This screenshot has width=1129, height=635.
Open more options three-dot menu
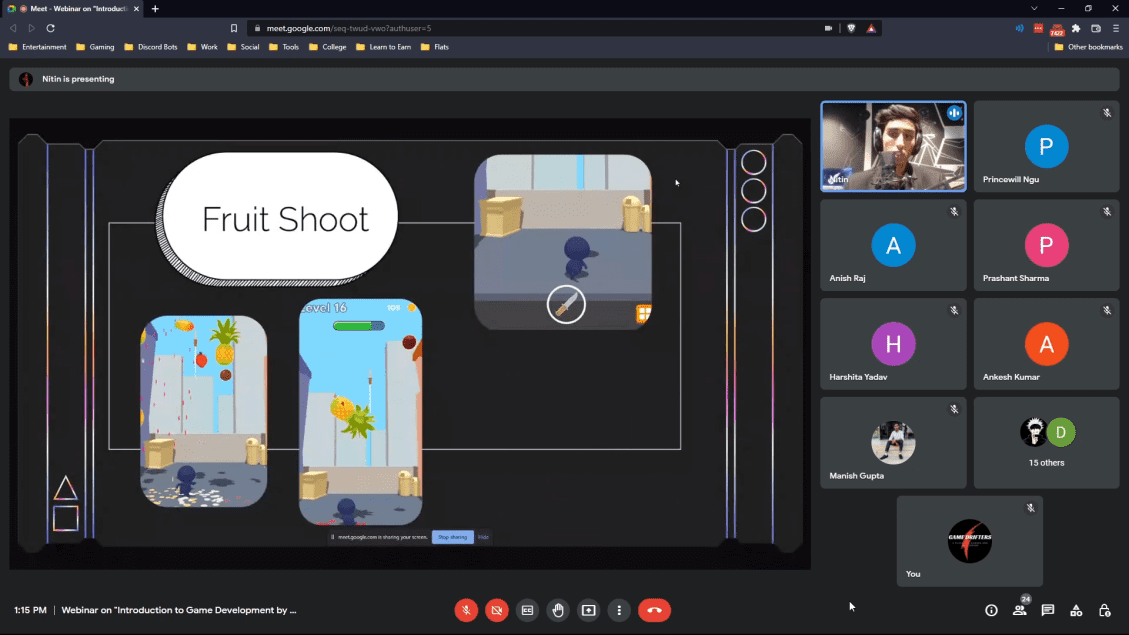tap(619, 610)
